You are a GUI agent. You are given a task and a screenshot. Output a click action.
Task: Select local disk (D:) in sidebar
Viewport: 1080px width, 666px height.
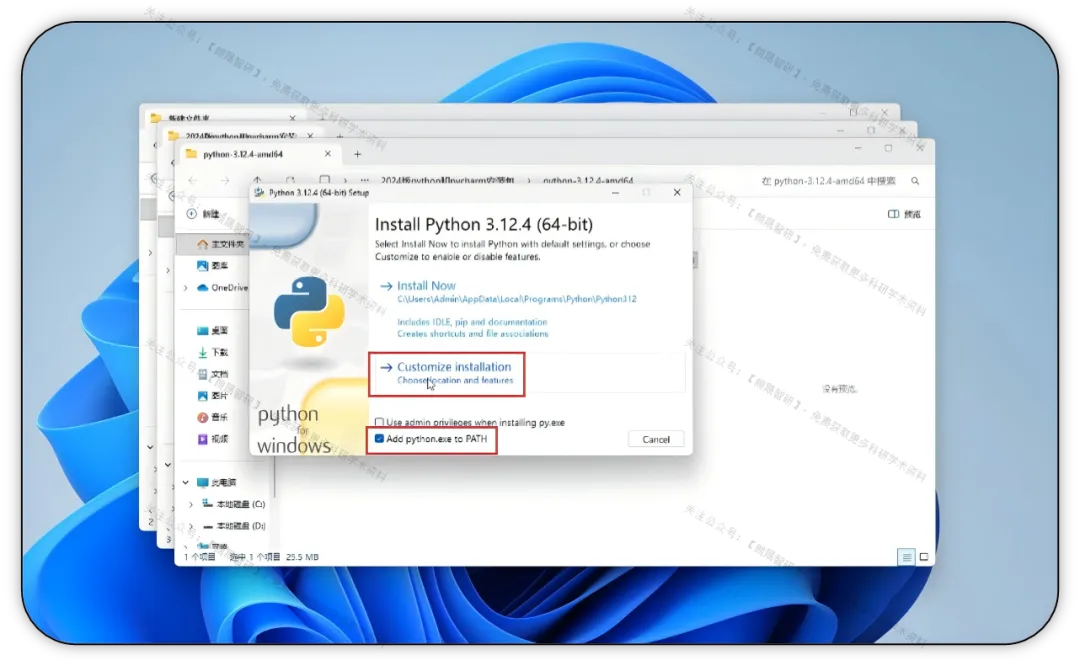coord(234,525)
